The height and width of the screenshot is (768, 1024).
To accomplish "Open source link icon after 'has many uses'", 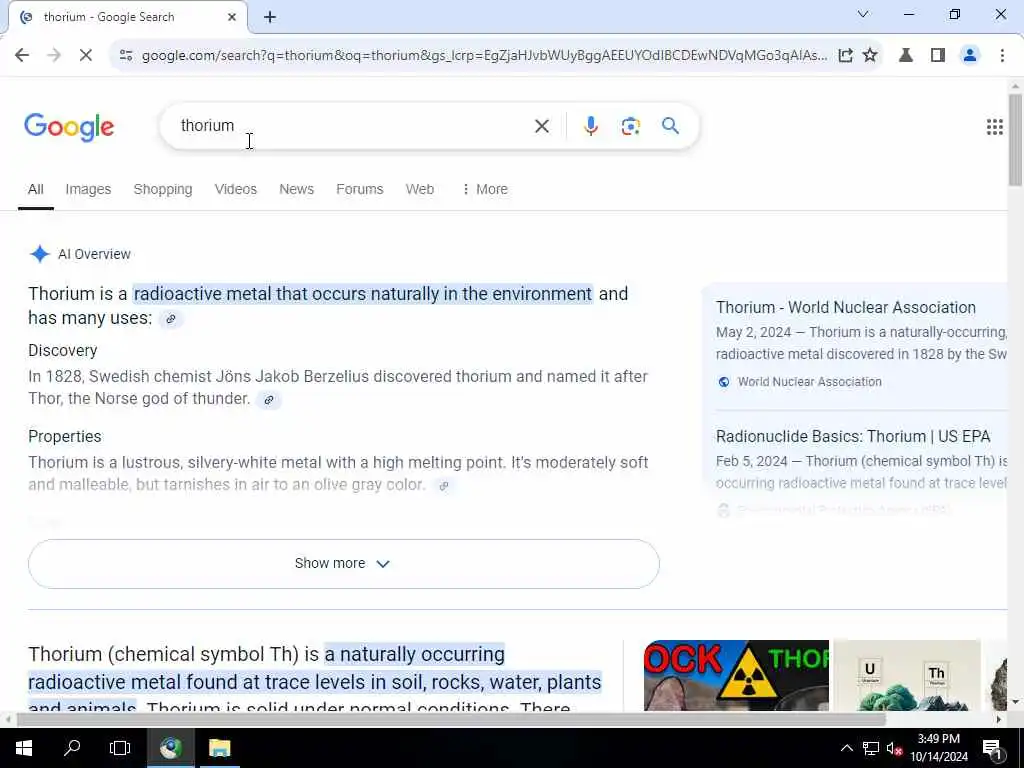I will coord(170,319).
